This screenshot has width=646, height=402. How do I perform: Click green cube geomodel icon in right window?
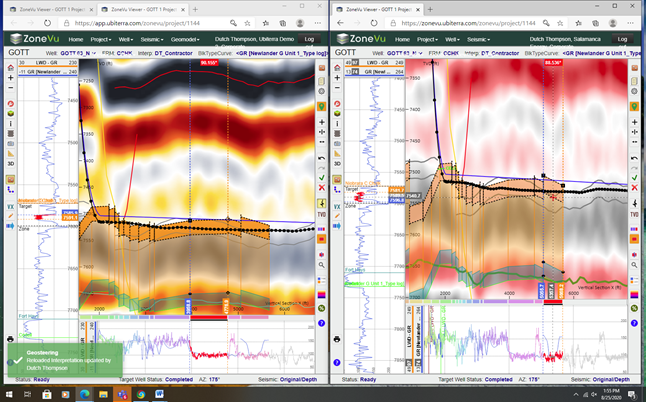(x=337, y=113)
